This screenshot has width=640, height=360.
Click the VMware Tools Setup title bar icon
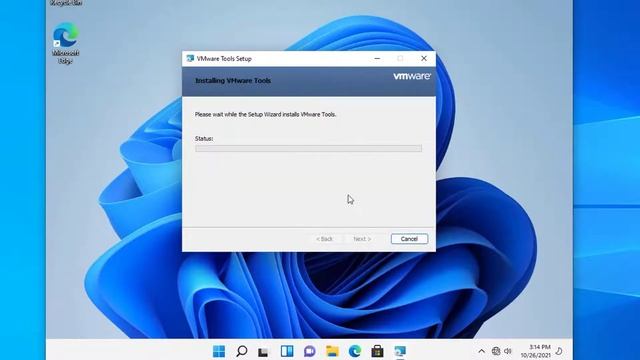click(190, 59)
